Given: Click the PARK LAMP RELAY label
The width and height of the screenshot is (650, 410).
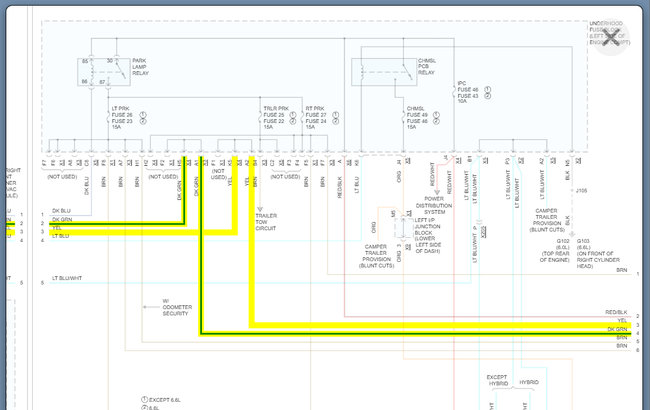Looking at the screenshot, I should tap(141, 67).
